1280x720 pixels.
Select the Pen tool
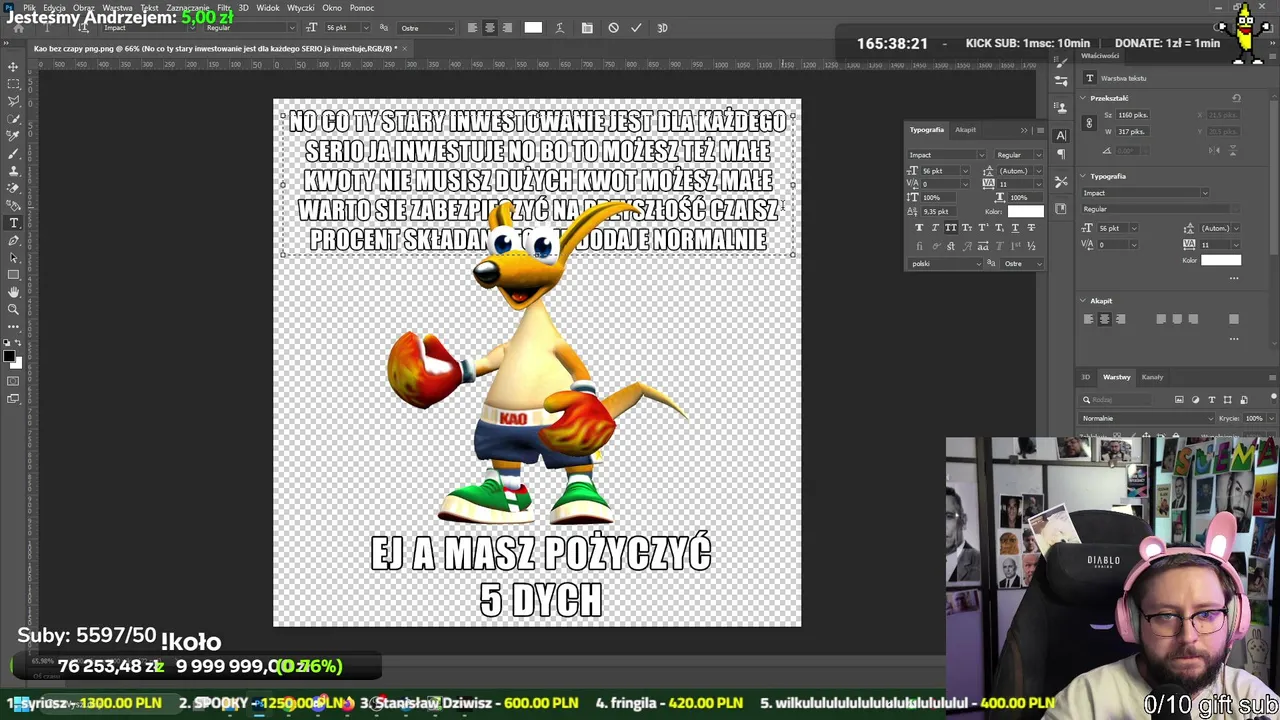[x=13, y=240]
